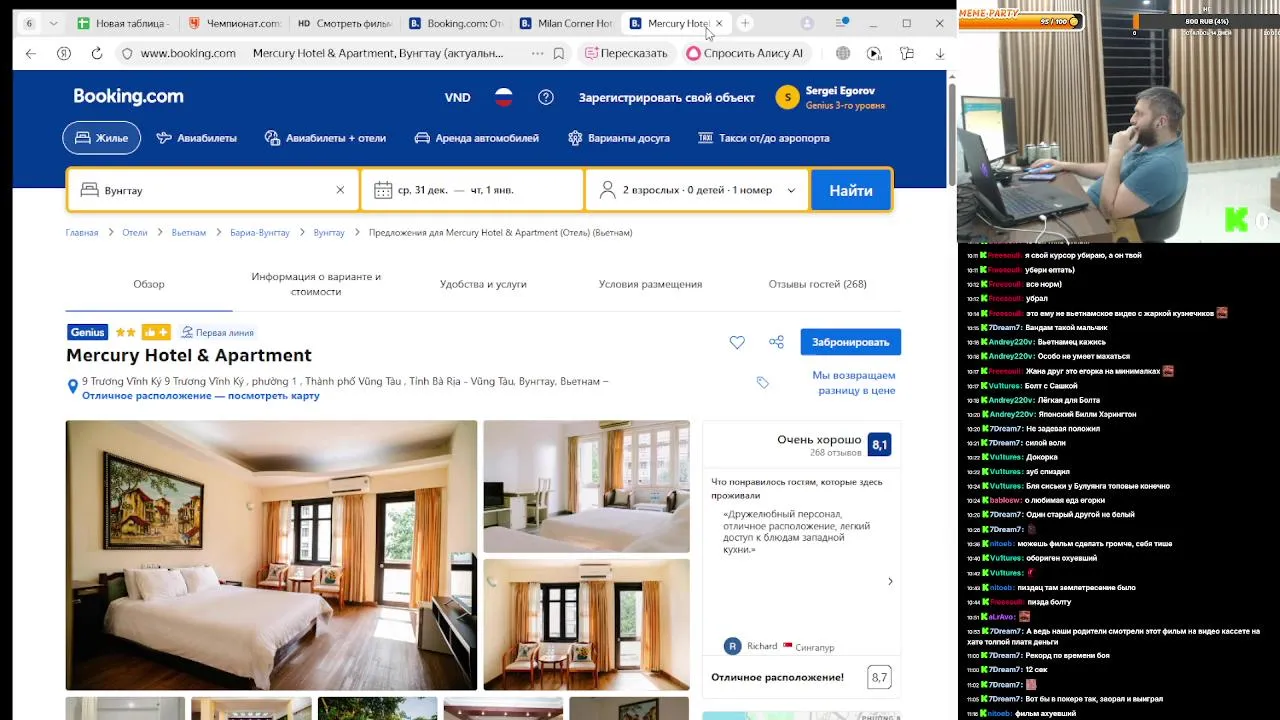Open Такси от/до аэропорта section
The image size is (1280, 720).
coord(763,138)
